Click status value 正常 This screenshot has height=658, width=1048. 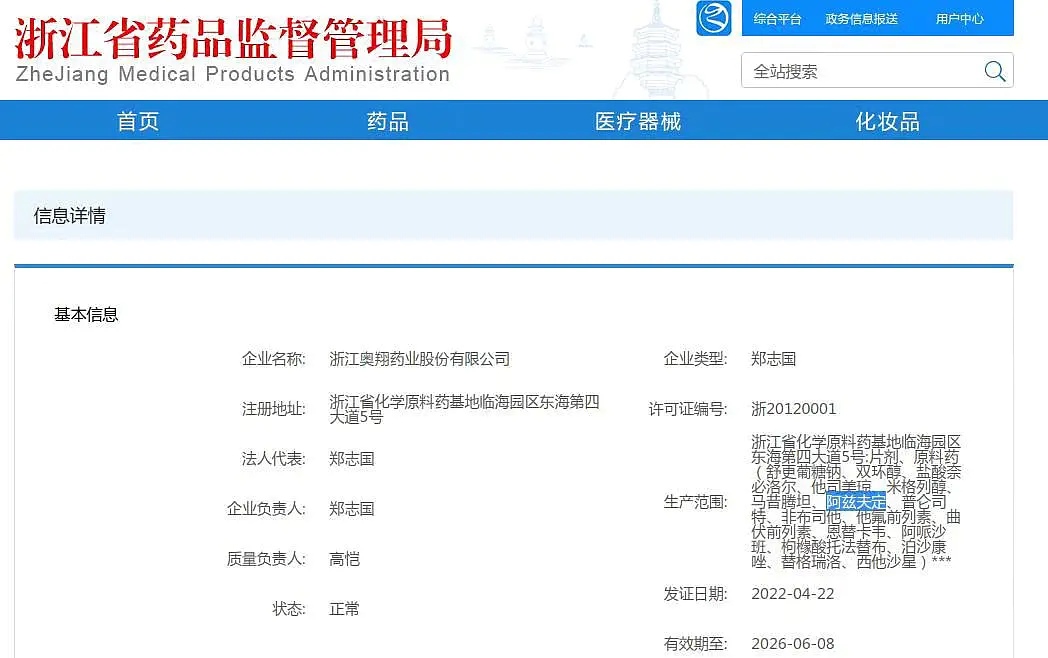(344, 609)
